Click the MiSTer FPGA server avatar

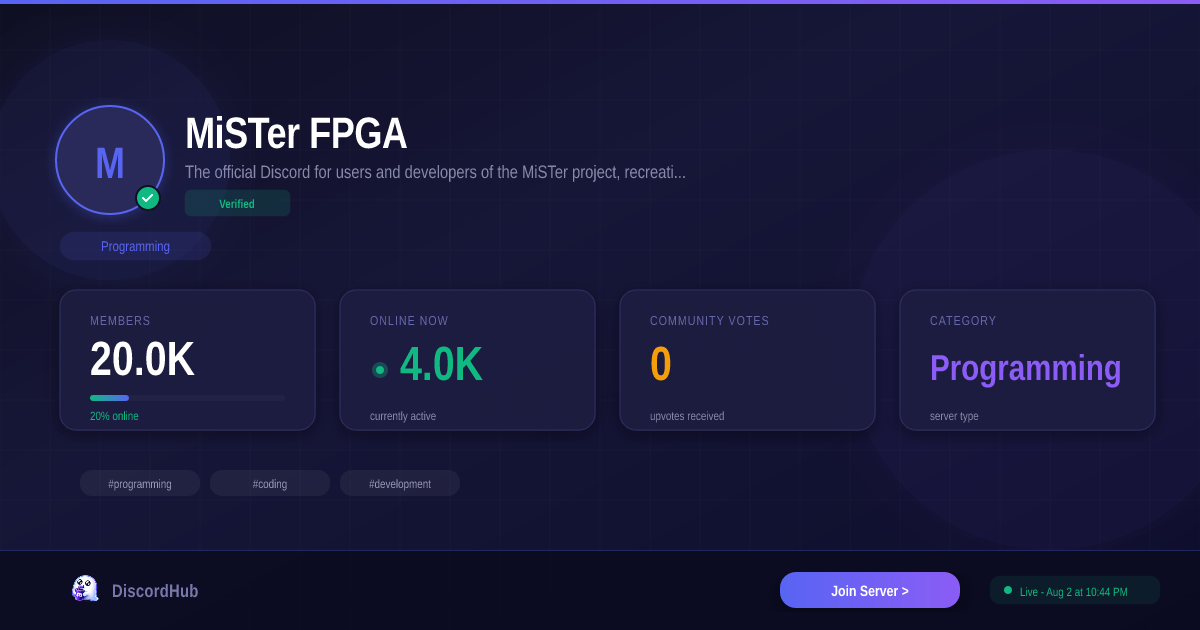point(110,160)
